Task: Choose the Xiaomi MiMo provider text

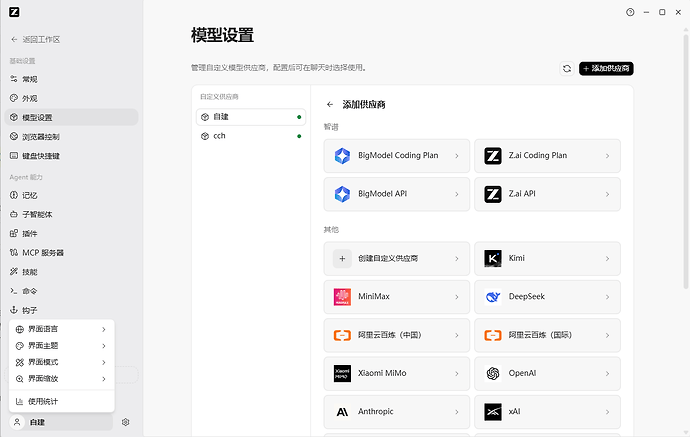Action: (382, 373)
